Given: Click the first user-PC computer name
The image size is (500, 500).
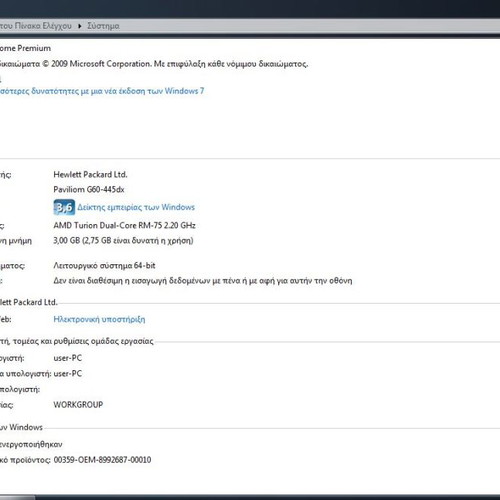Looking at the screenshot, I should point(68,358).
